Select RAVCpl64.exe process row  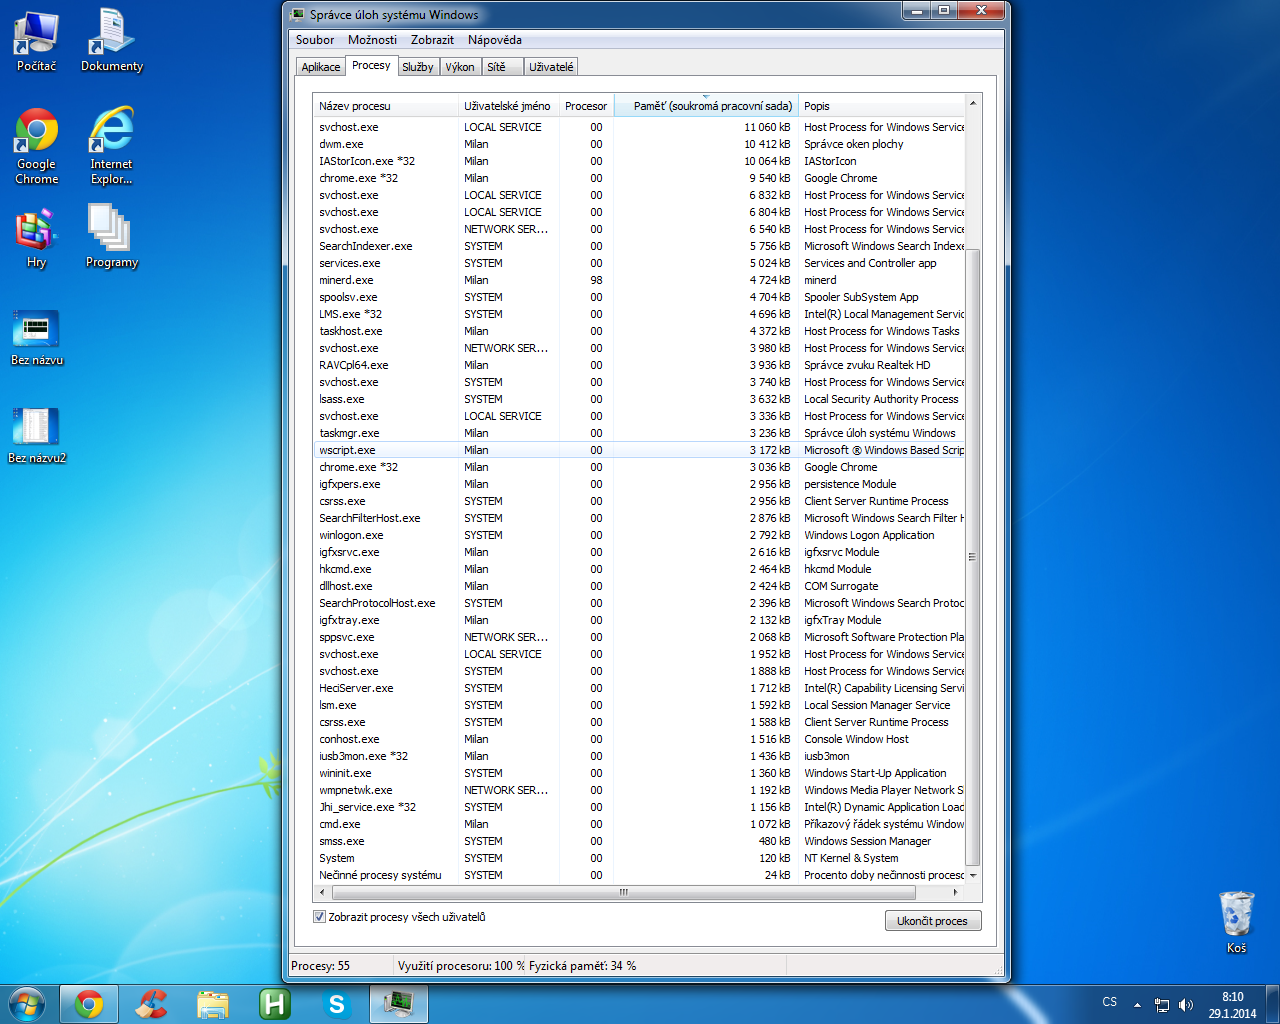640,365
